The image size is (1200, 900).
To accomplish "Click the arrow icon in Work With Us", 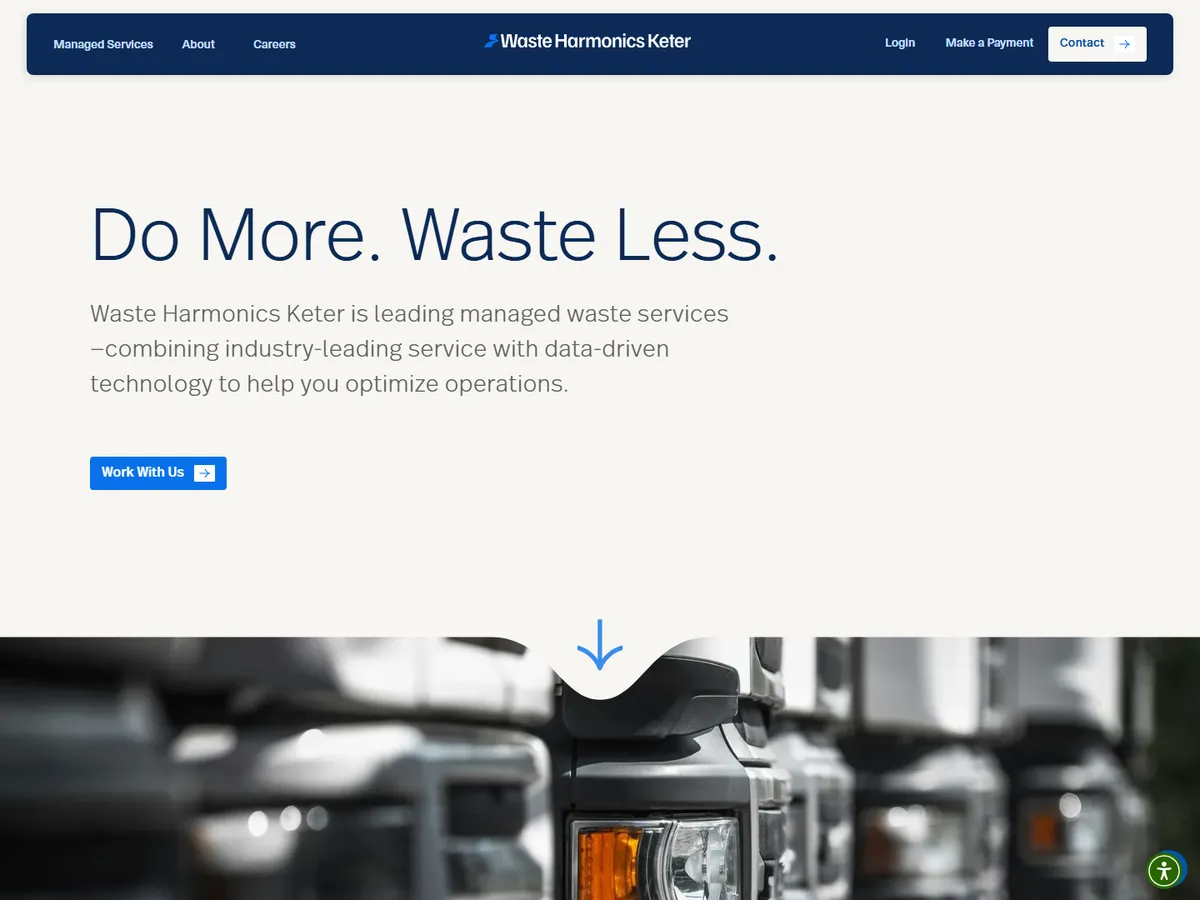I will 204,473.
